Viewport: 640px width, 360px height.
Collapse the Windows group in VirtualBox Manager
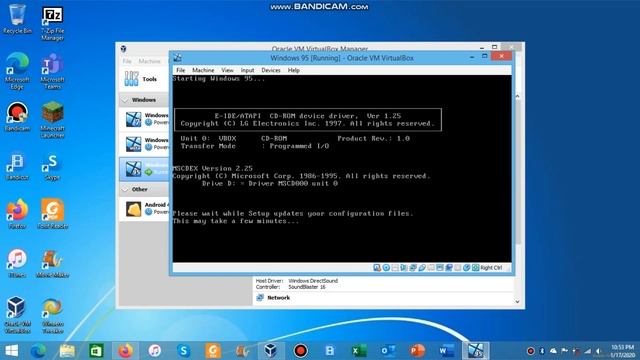click(126, 100)
